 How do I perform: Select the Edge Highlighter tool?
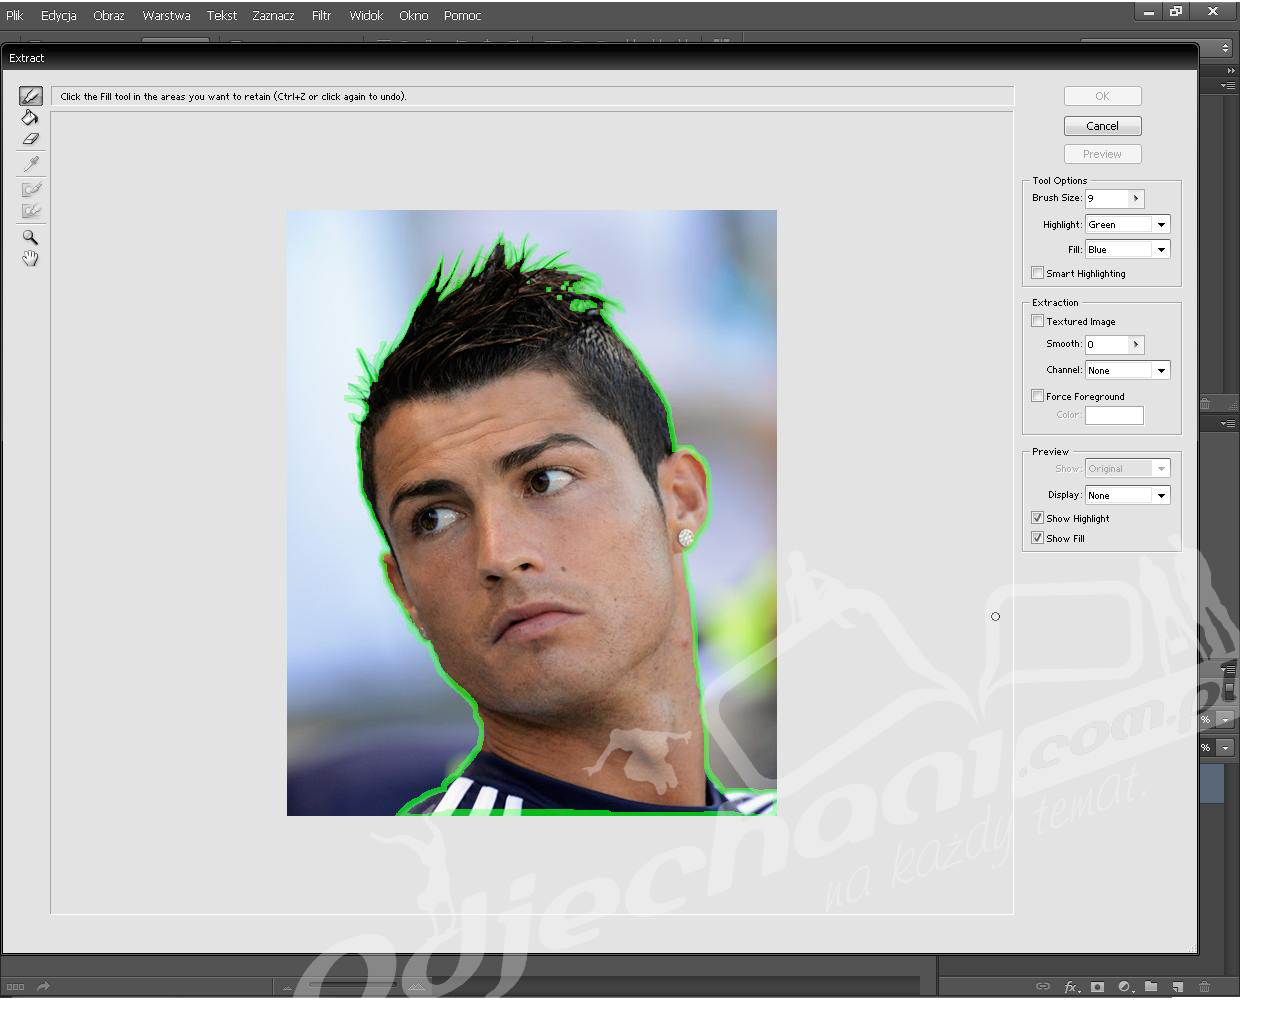click(x=30, y=96)
